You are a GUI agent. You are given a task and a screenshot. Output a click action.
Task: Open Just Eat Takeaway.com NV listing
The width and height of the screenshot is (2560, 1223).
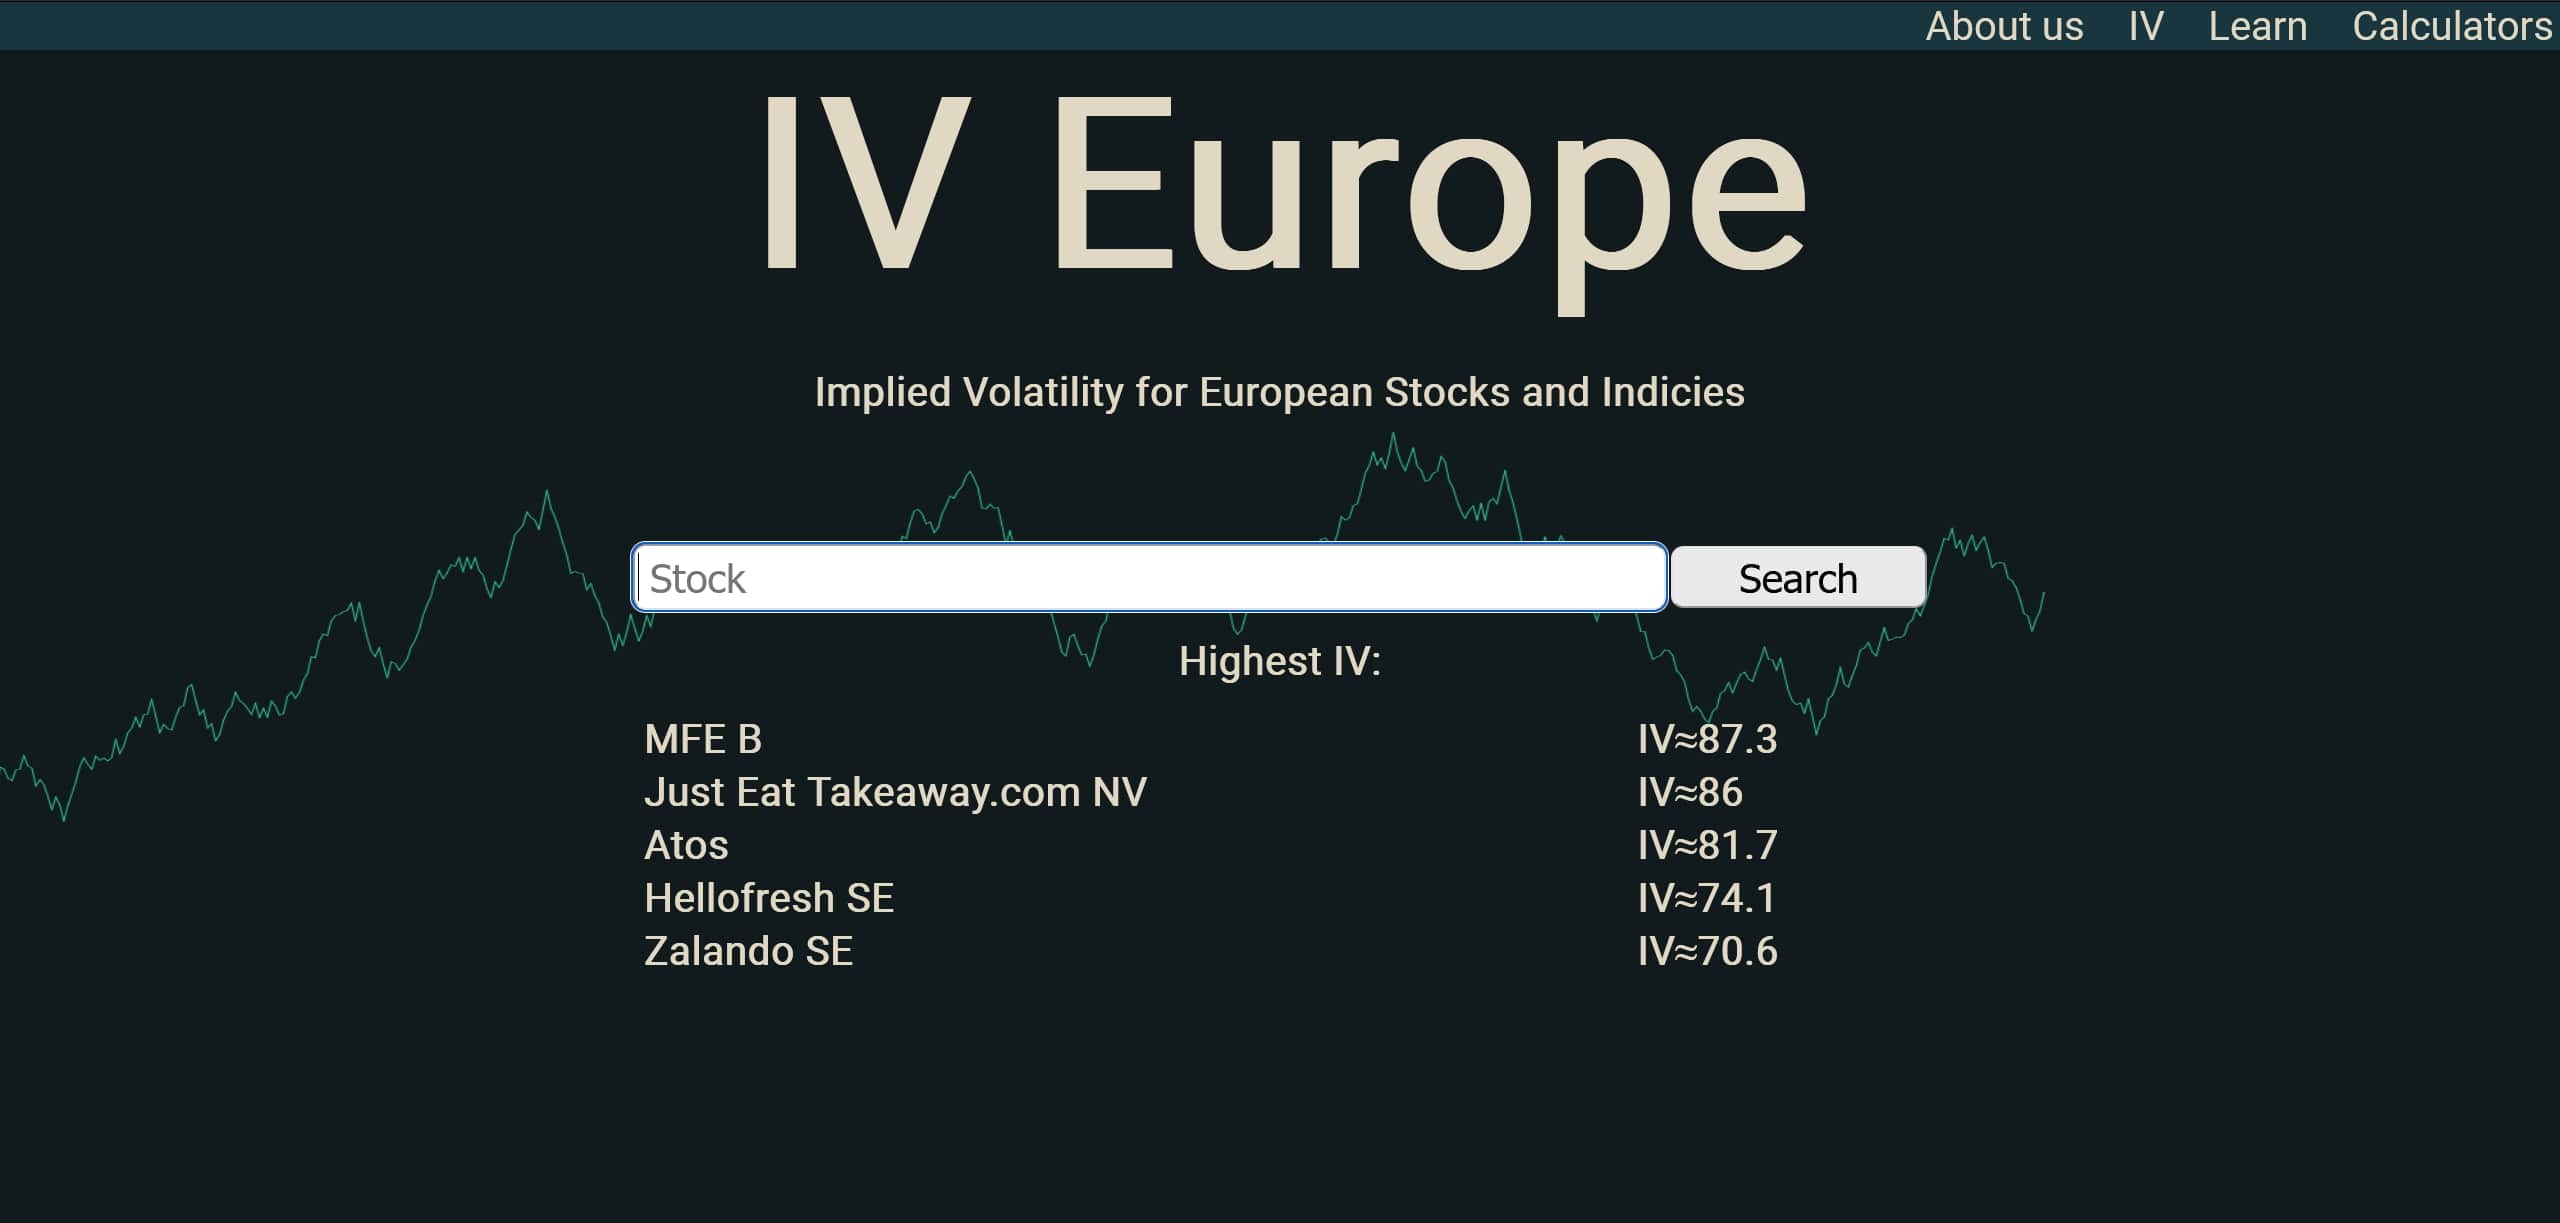(896, 791)
